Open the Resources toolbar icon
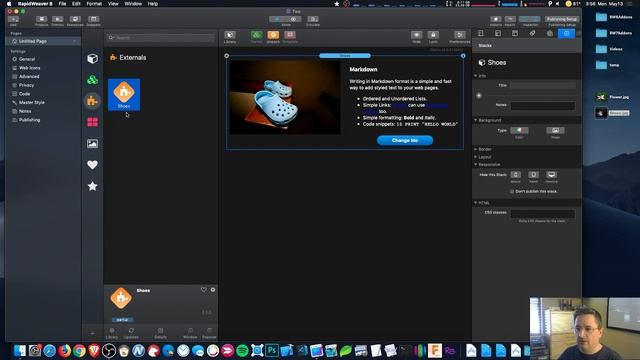This screenshot has width=640, height=360. (x=75, y=19)
